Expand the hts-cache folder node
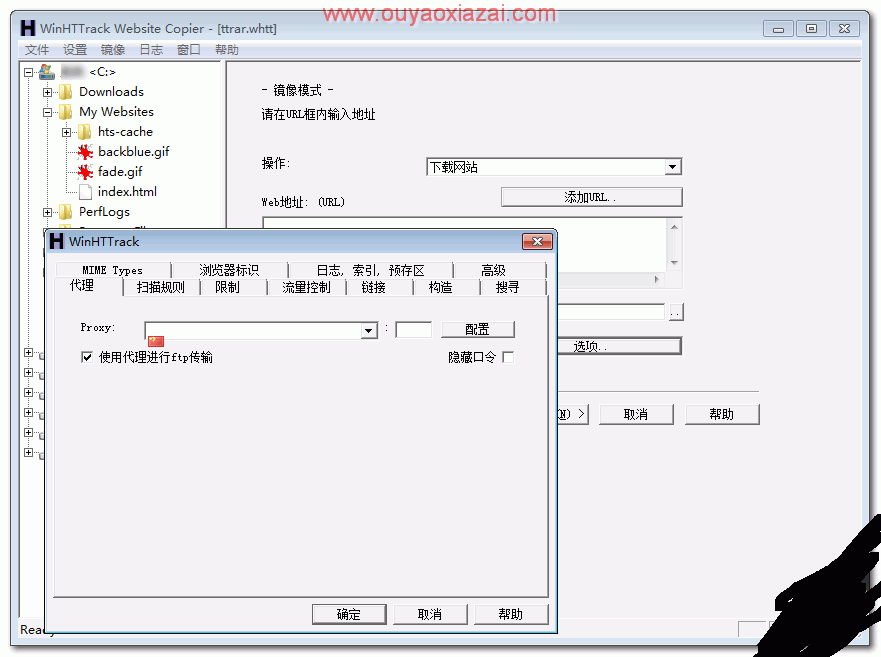The width and height of the screenshot is (881, 657). (x=67, y=133)
